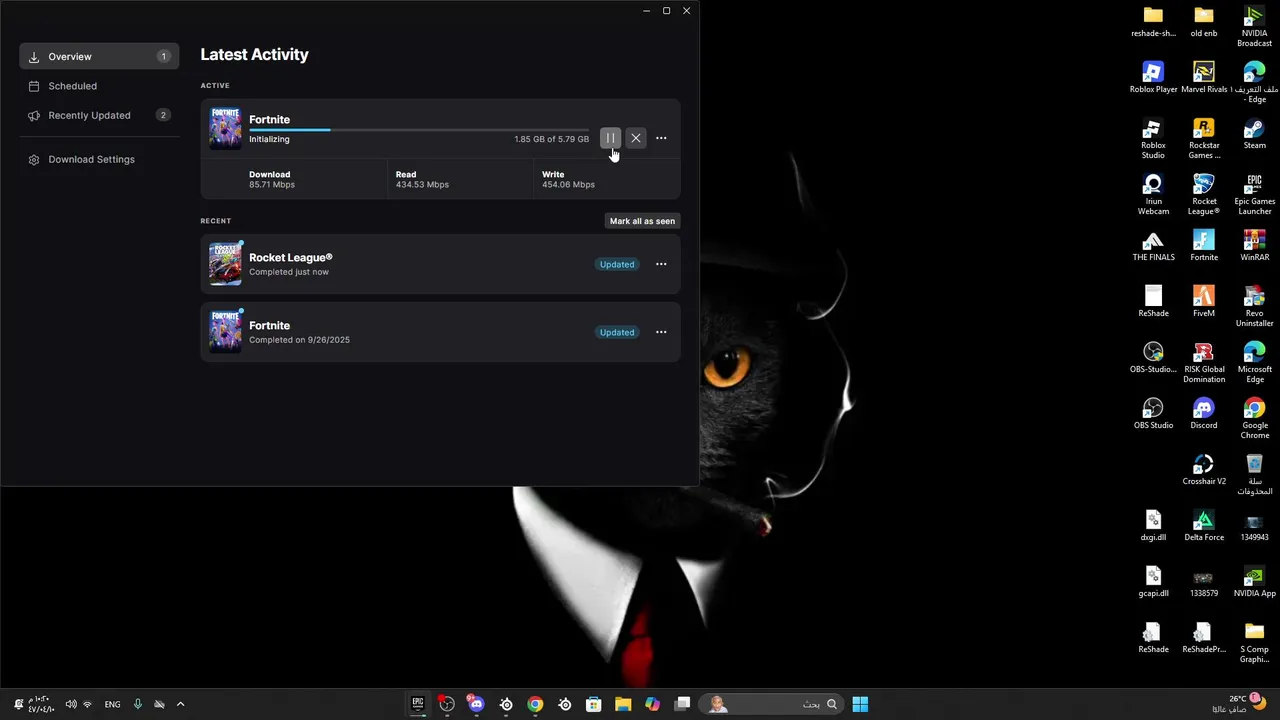This screenshot has height=720, width=1280.
Task: Click the ENG language indicator
Action: coord(112,704)
